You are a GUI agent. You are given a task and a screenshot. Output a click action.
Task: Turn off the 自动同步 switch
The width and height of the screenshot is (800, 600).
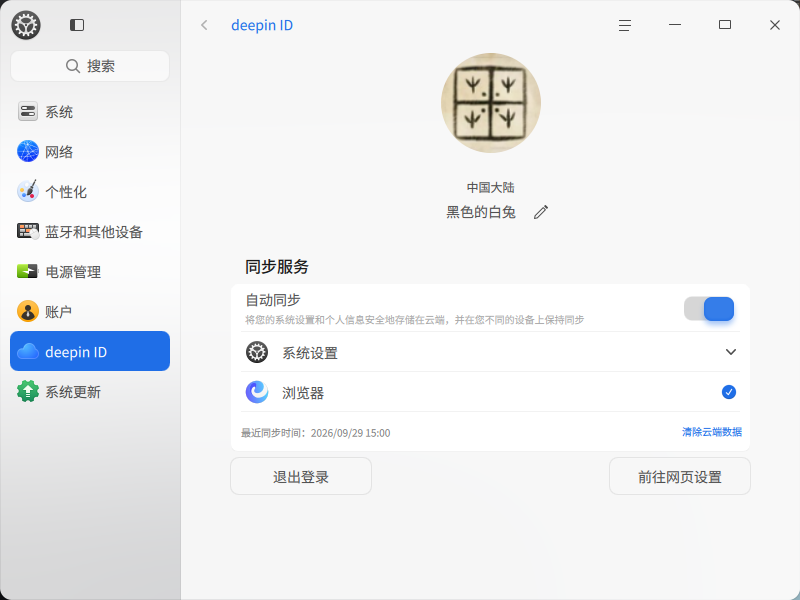(709, 309)
